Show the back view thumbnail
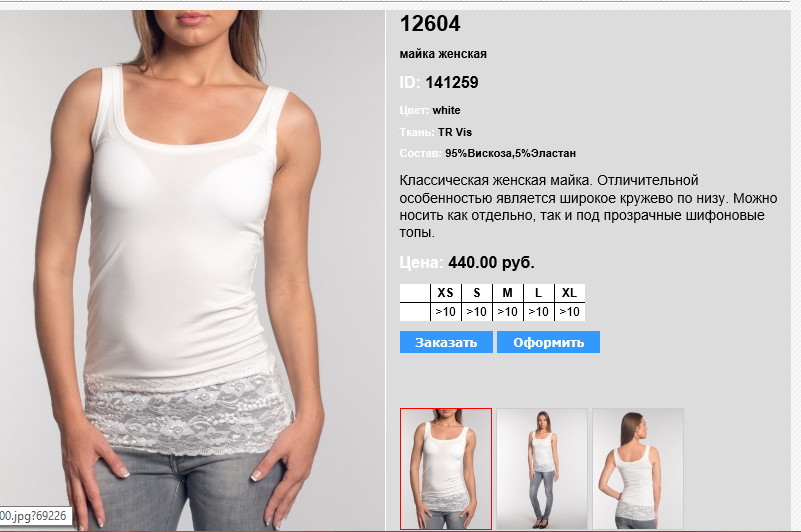The image size is (801, 532). (x=638, y=469)
